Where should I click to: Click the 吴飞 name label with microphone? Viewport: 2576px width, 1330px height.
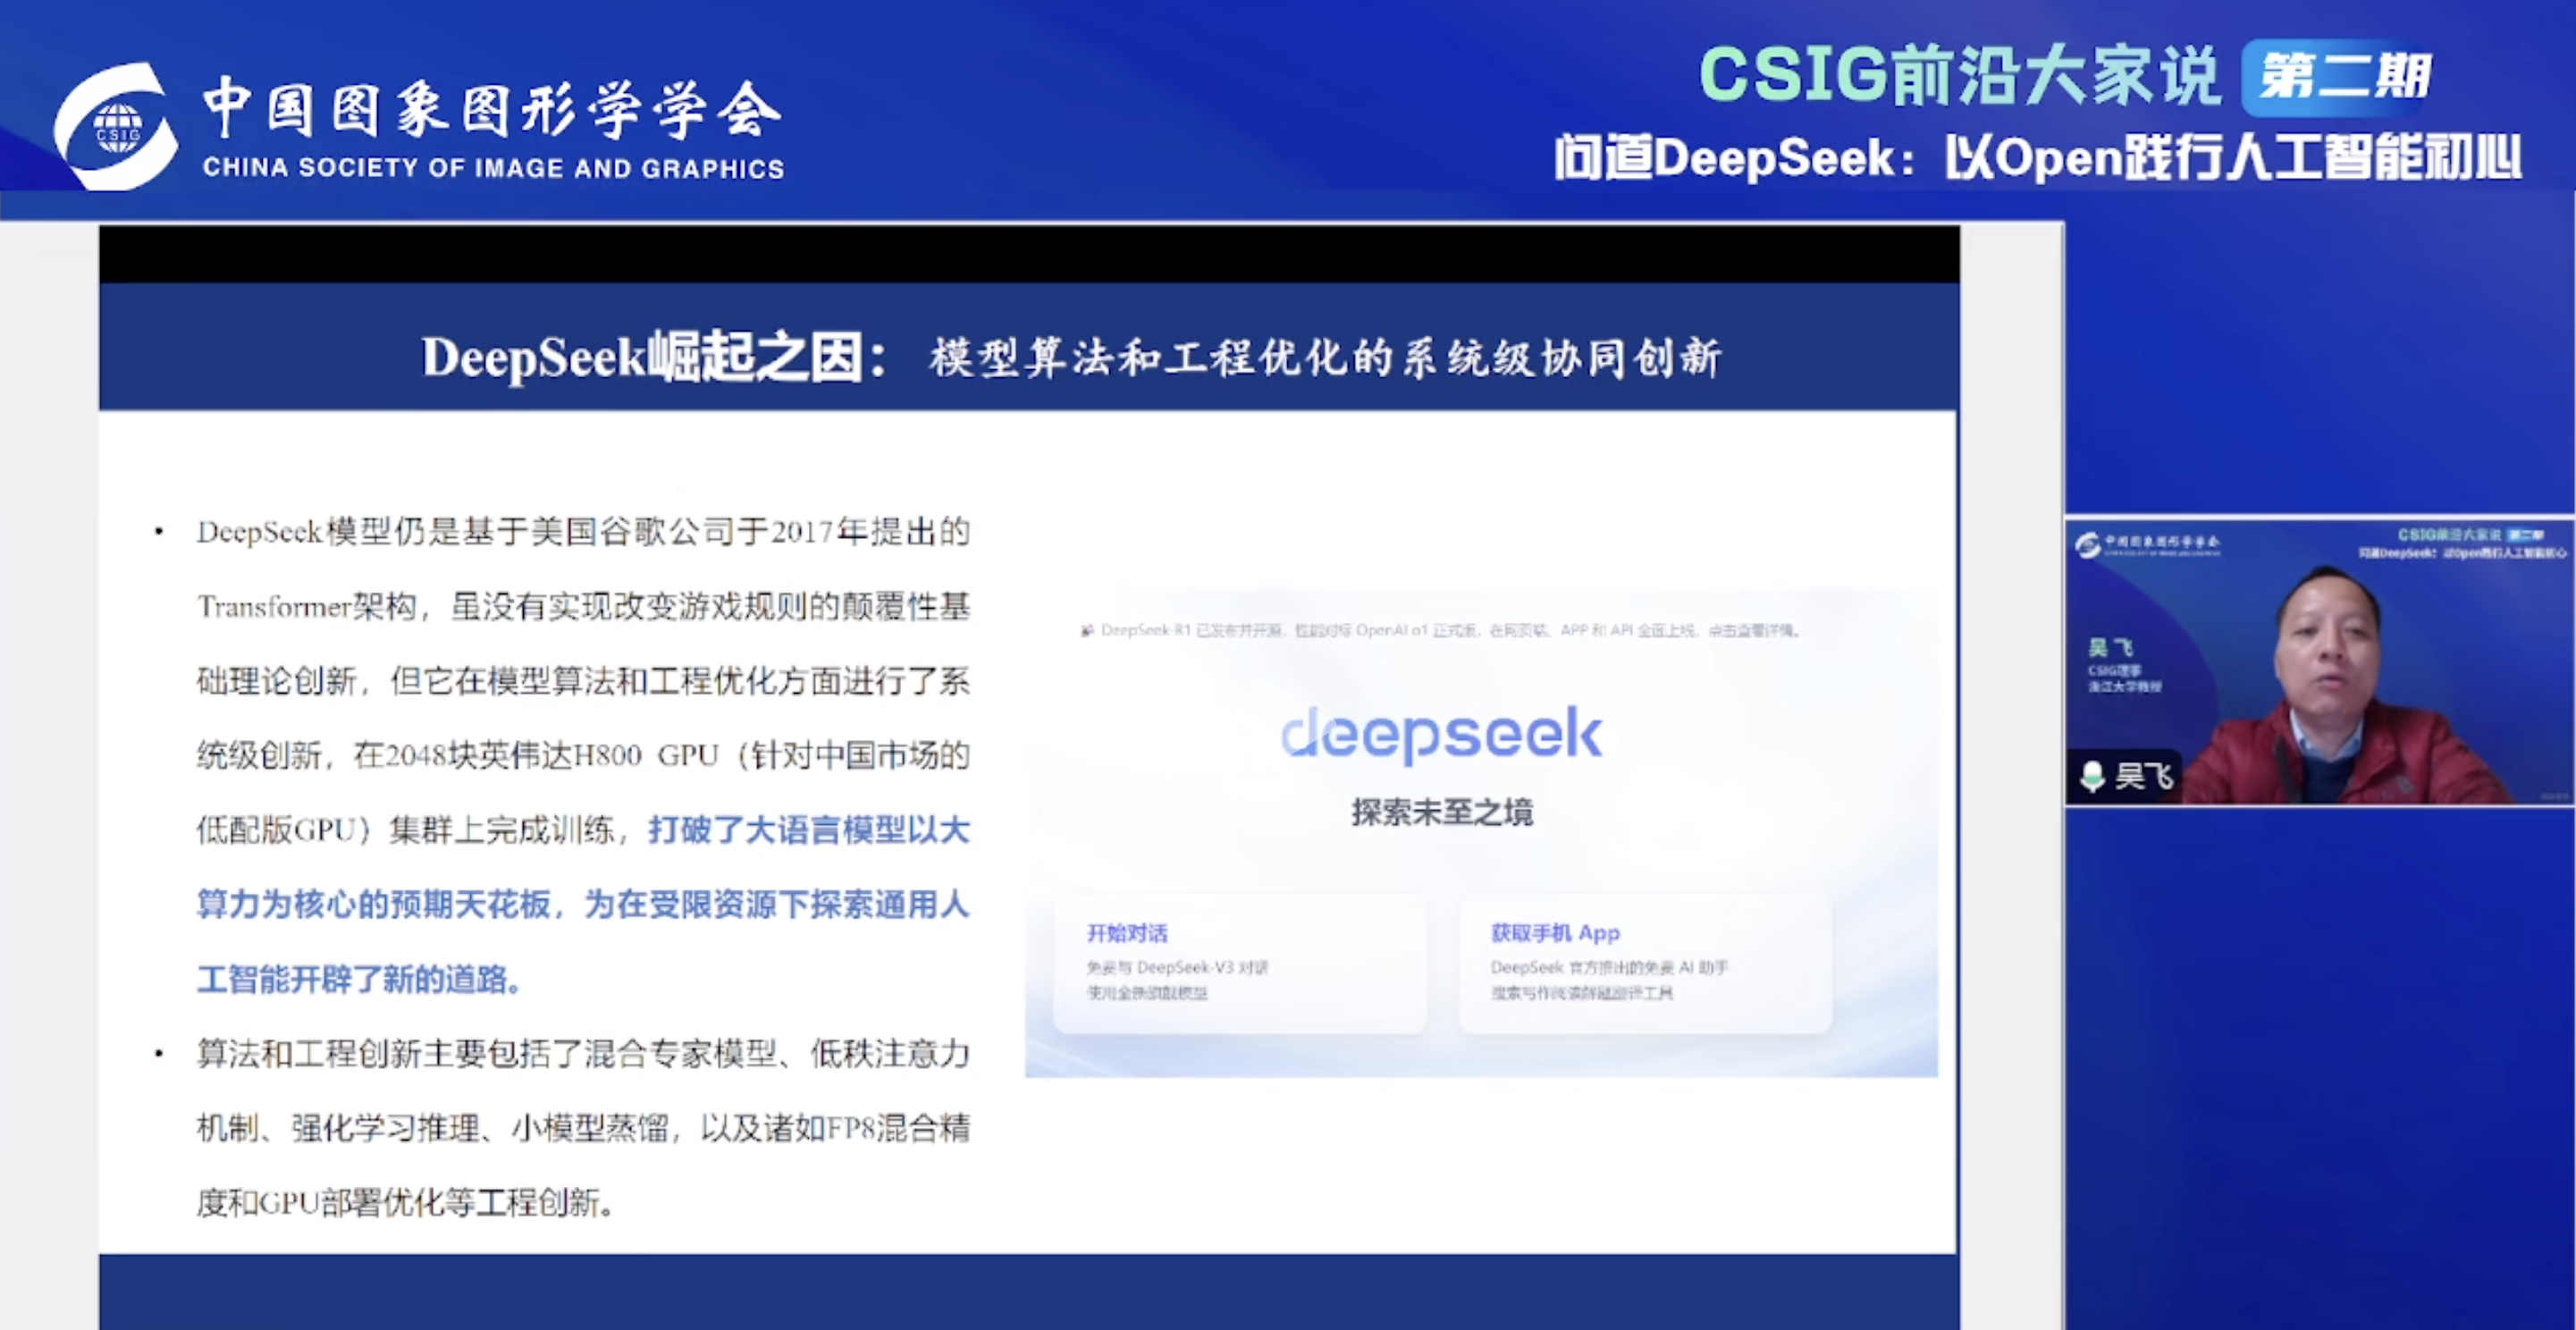(x=2126, y=776)
